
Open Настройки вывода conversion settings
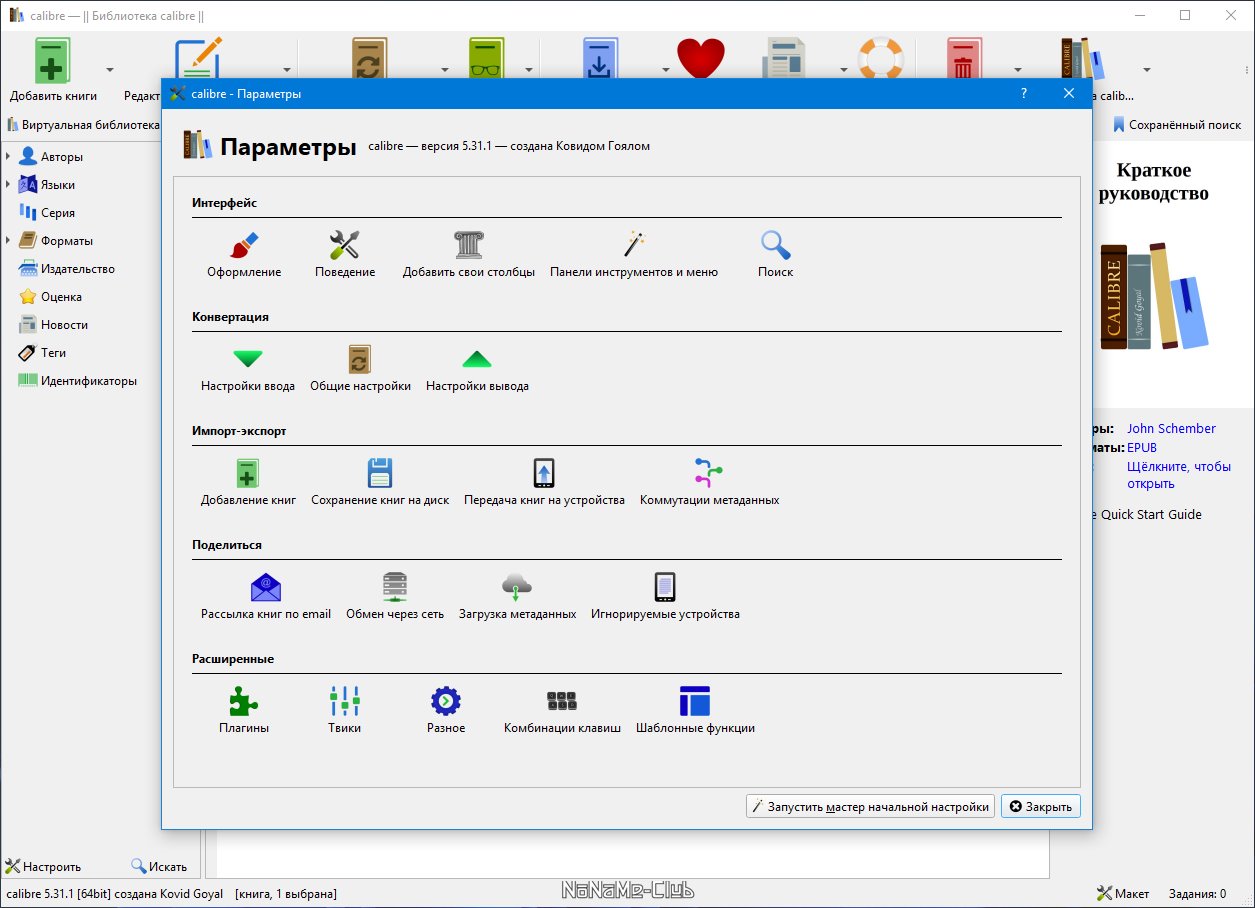click(x=477, y=368)
